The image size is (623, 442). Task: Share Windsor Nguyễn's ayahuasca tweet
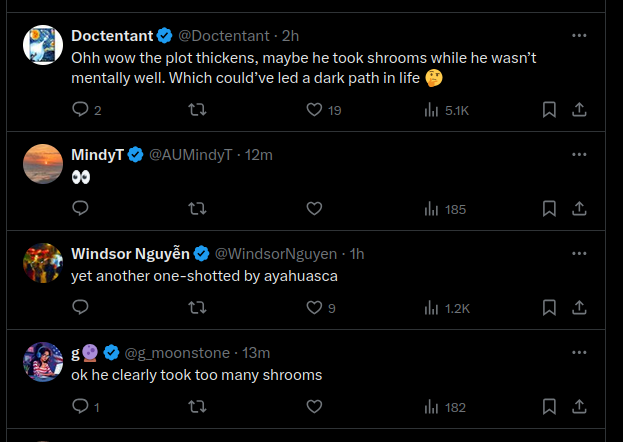coord(579,307)
